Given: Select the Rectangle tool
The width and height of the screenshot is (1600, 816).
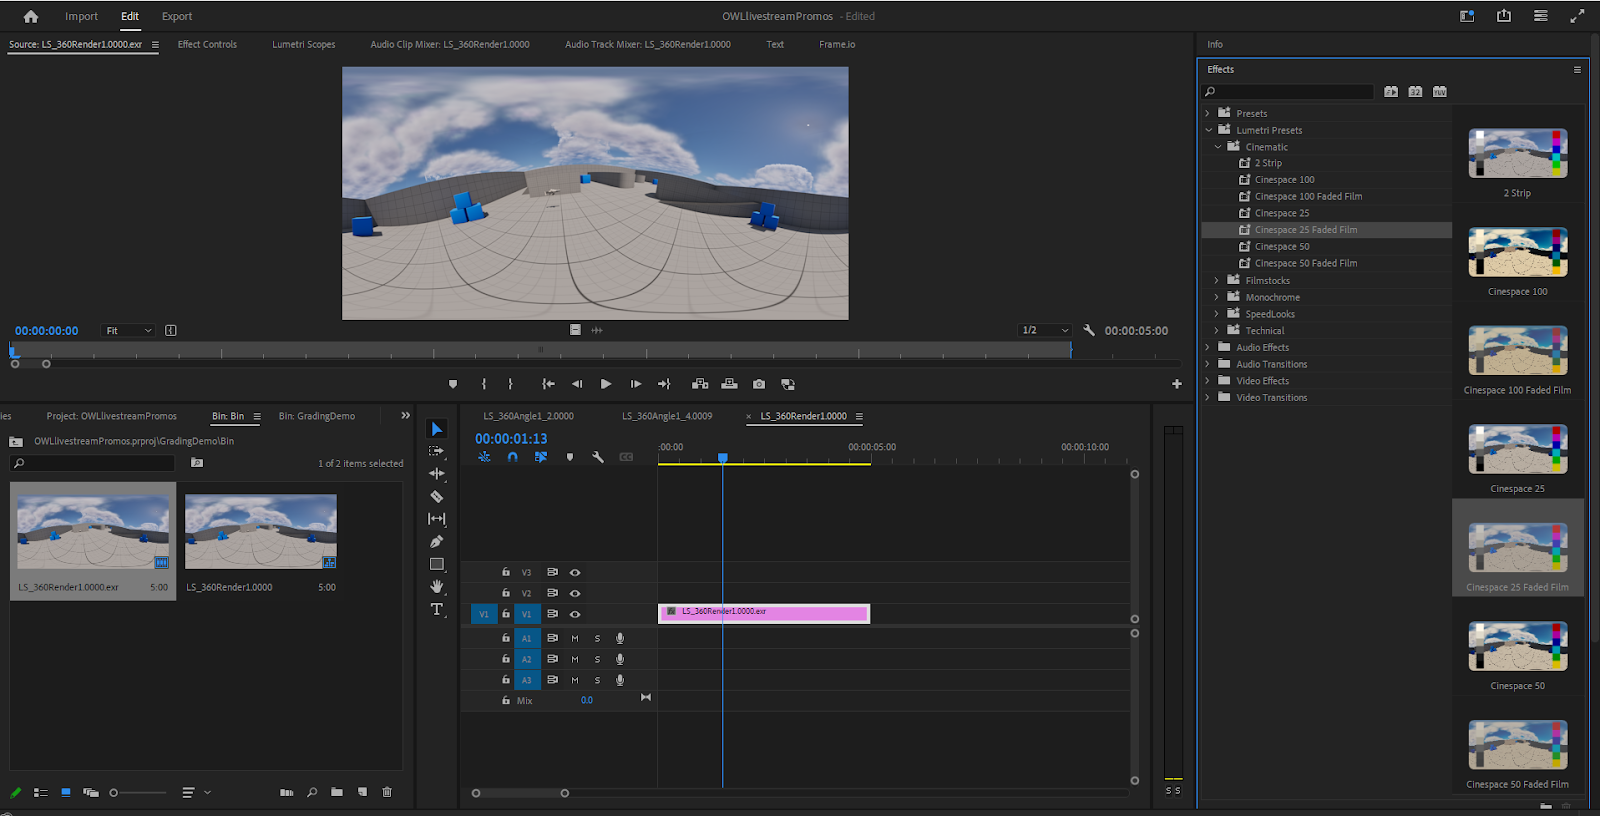Looking at the screenshot, I should coord(437,564).
